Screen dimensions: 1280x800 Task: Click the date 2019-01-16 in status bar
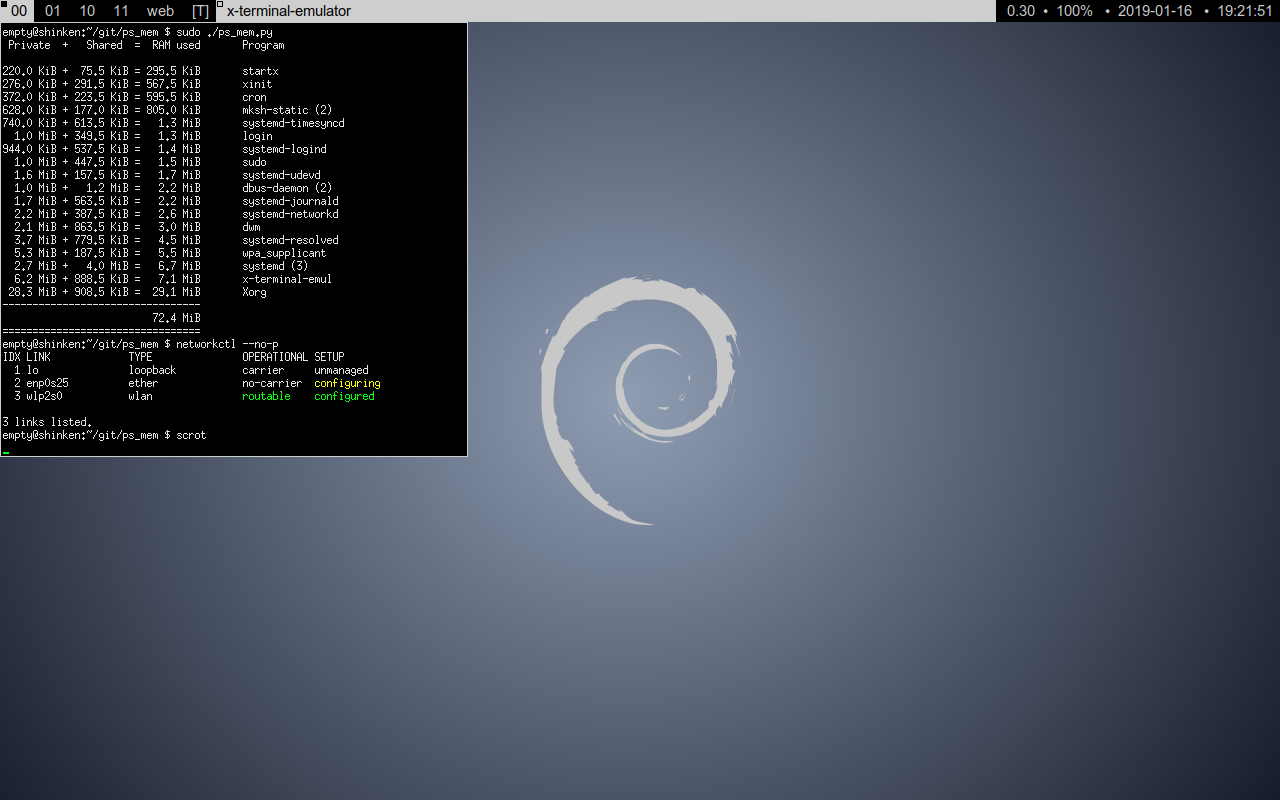point(1155,11)
